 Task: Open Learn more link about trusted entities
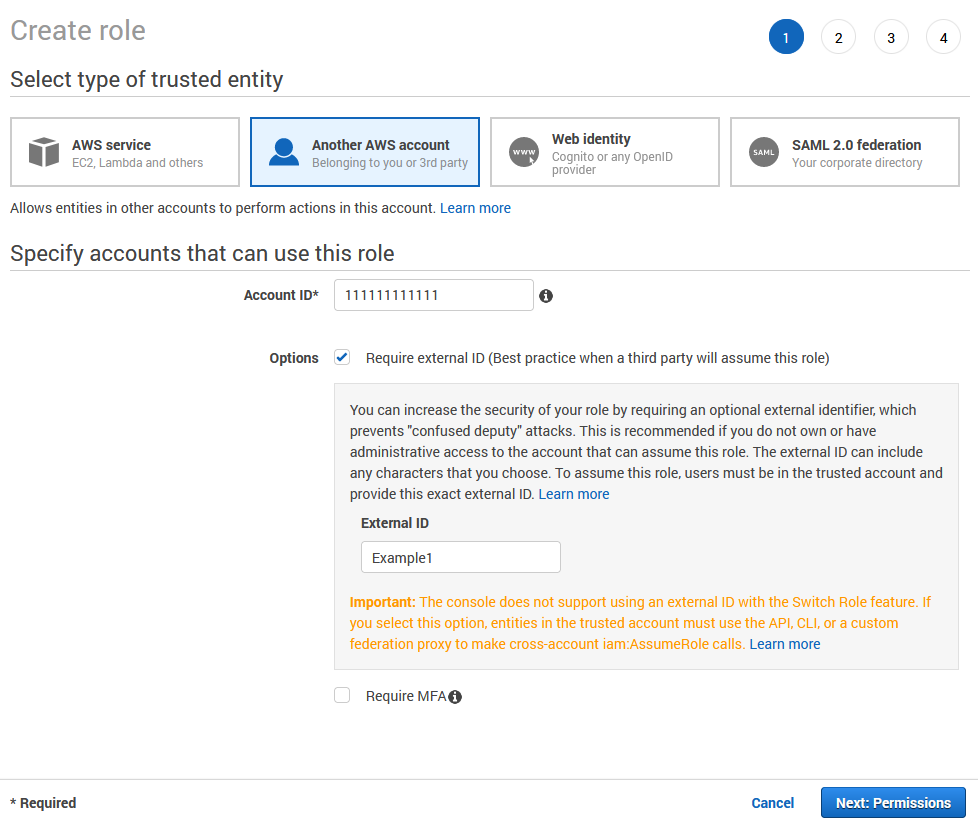tap(475, 208)
